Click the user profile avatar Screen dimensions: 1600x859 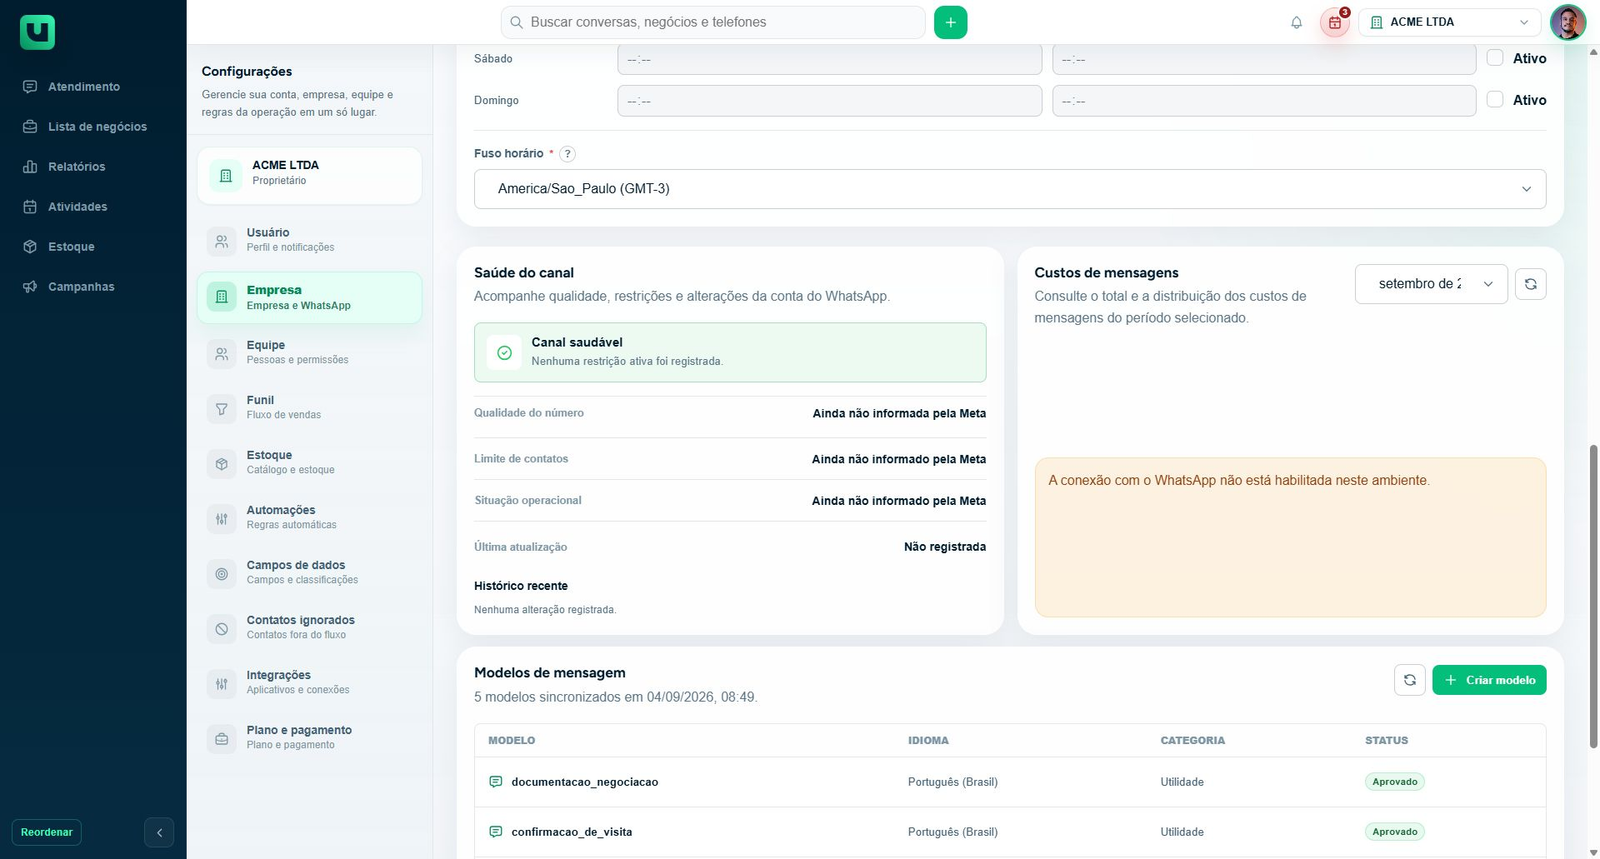tap(1567, 22)
